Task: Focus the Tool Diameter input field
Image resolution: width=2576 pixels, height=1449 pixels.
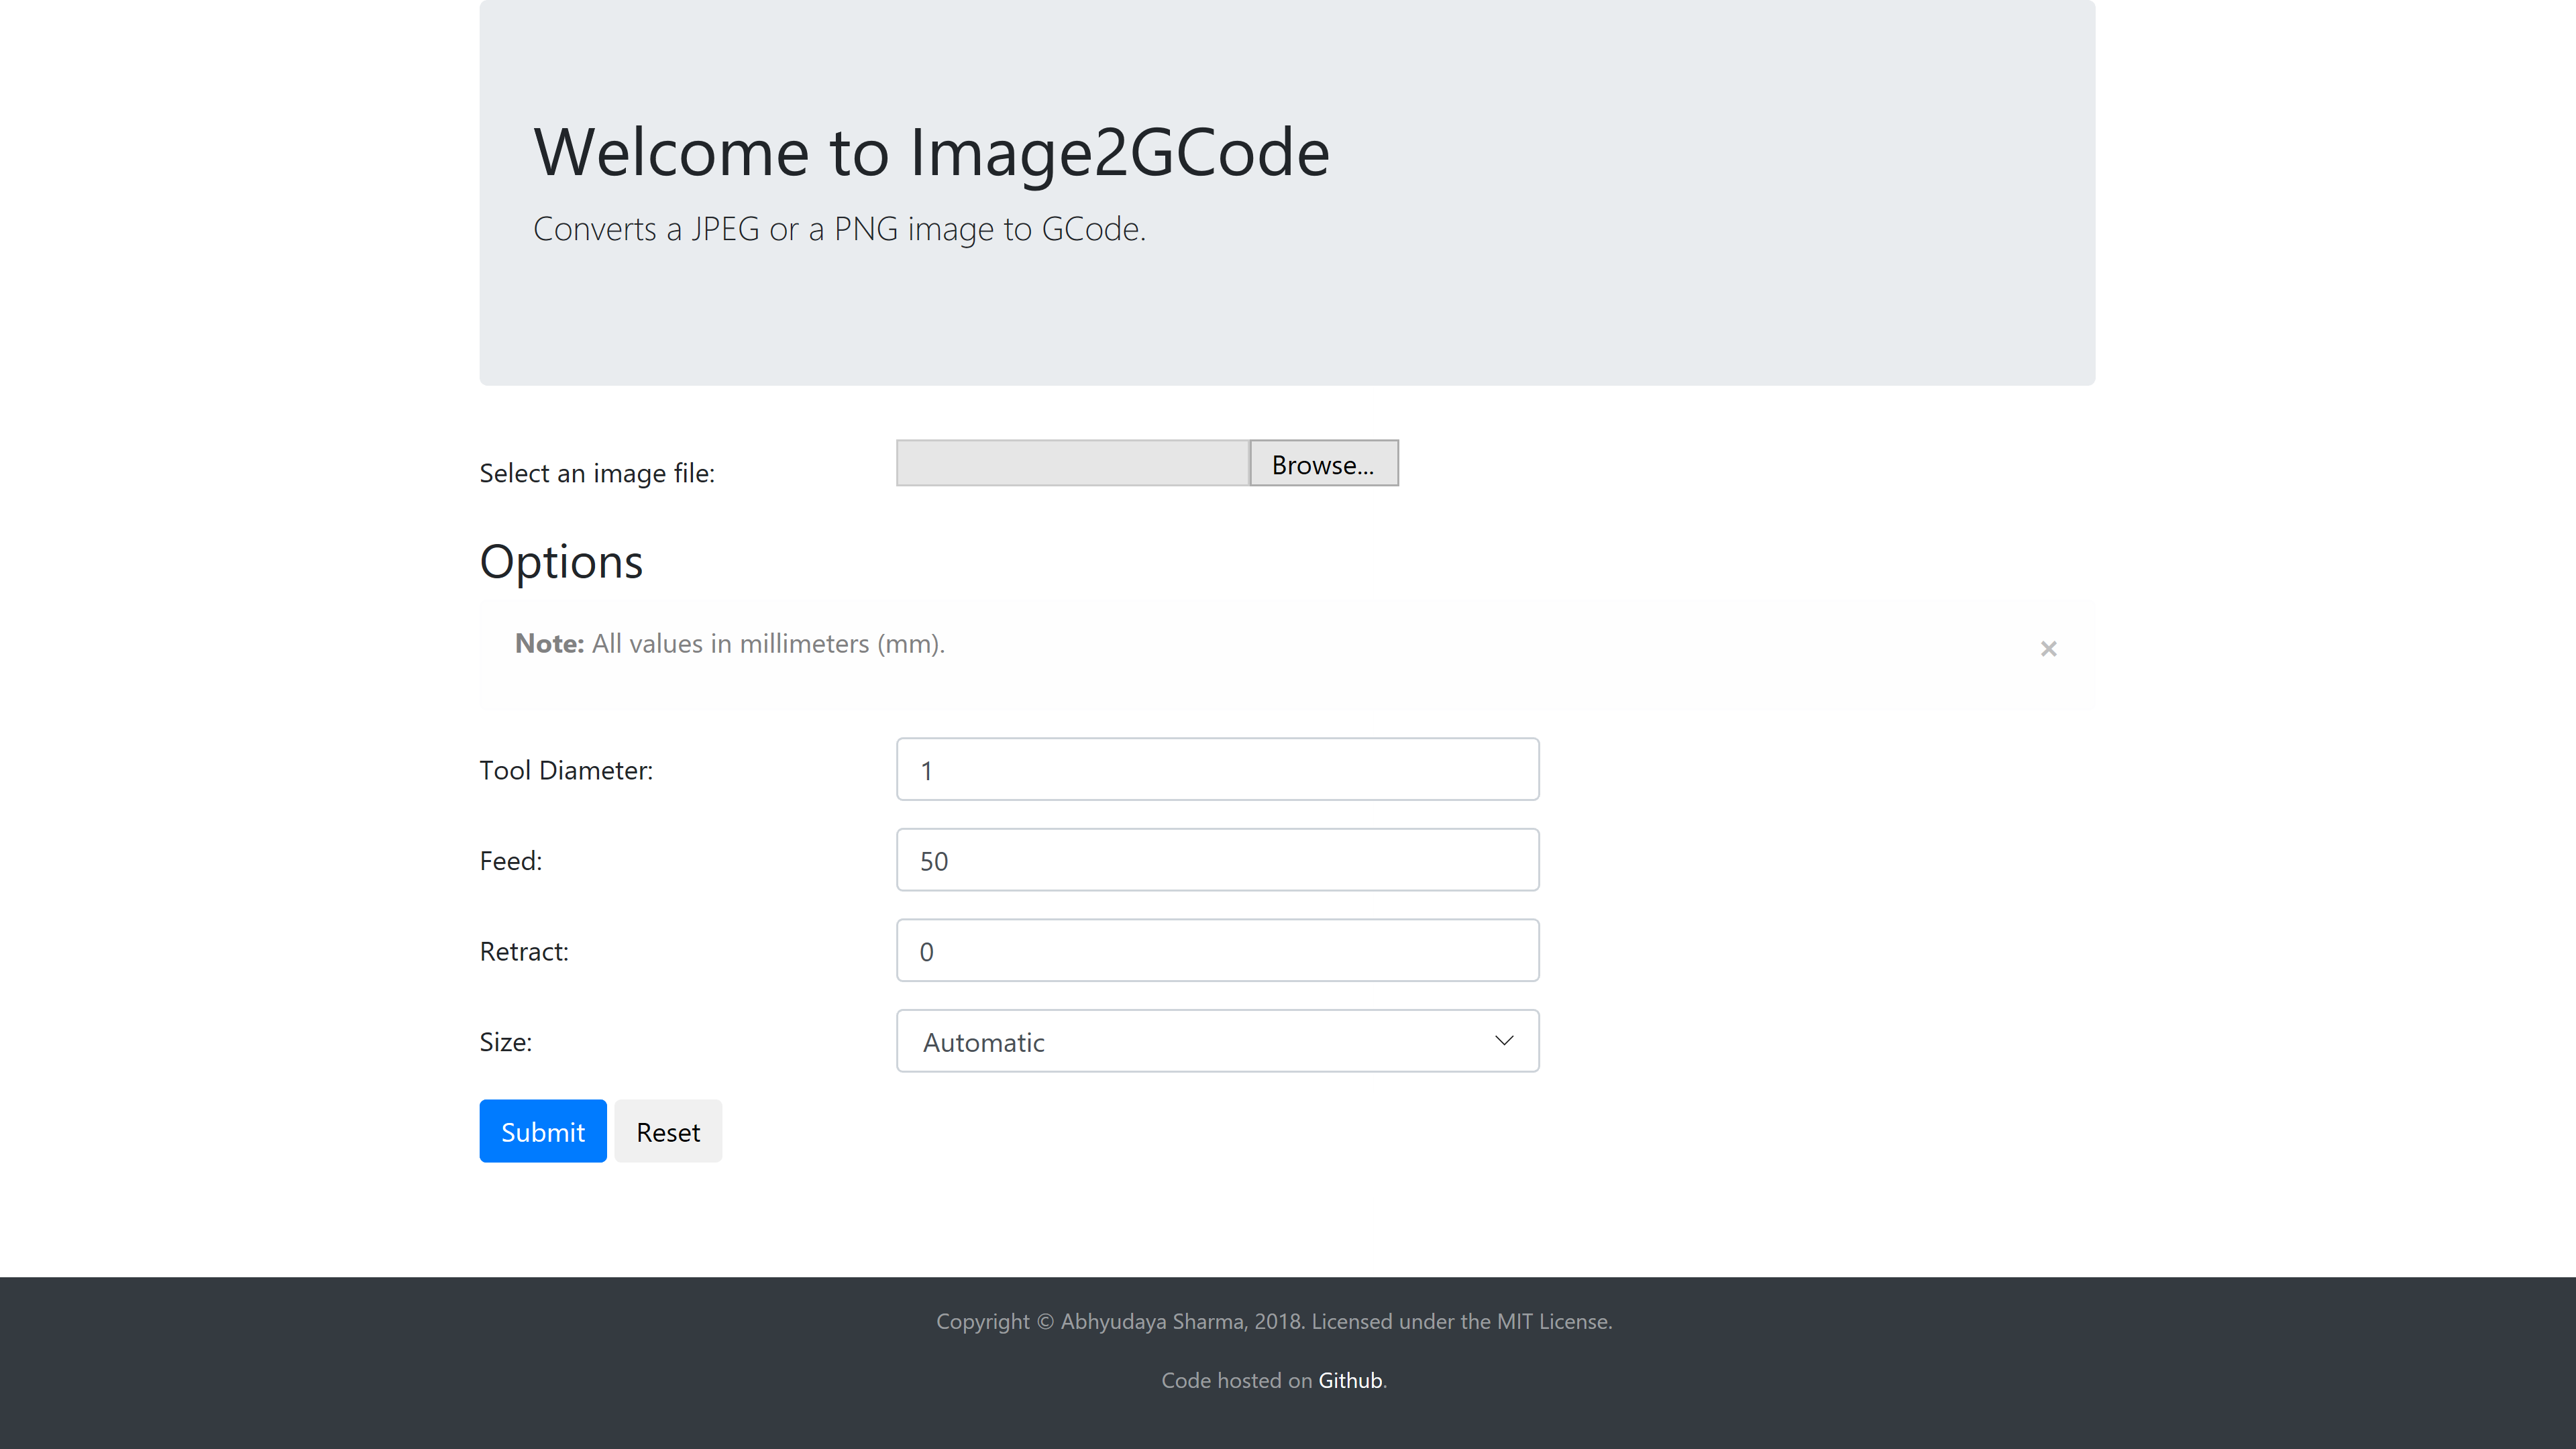Action: (1217, 770)
